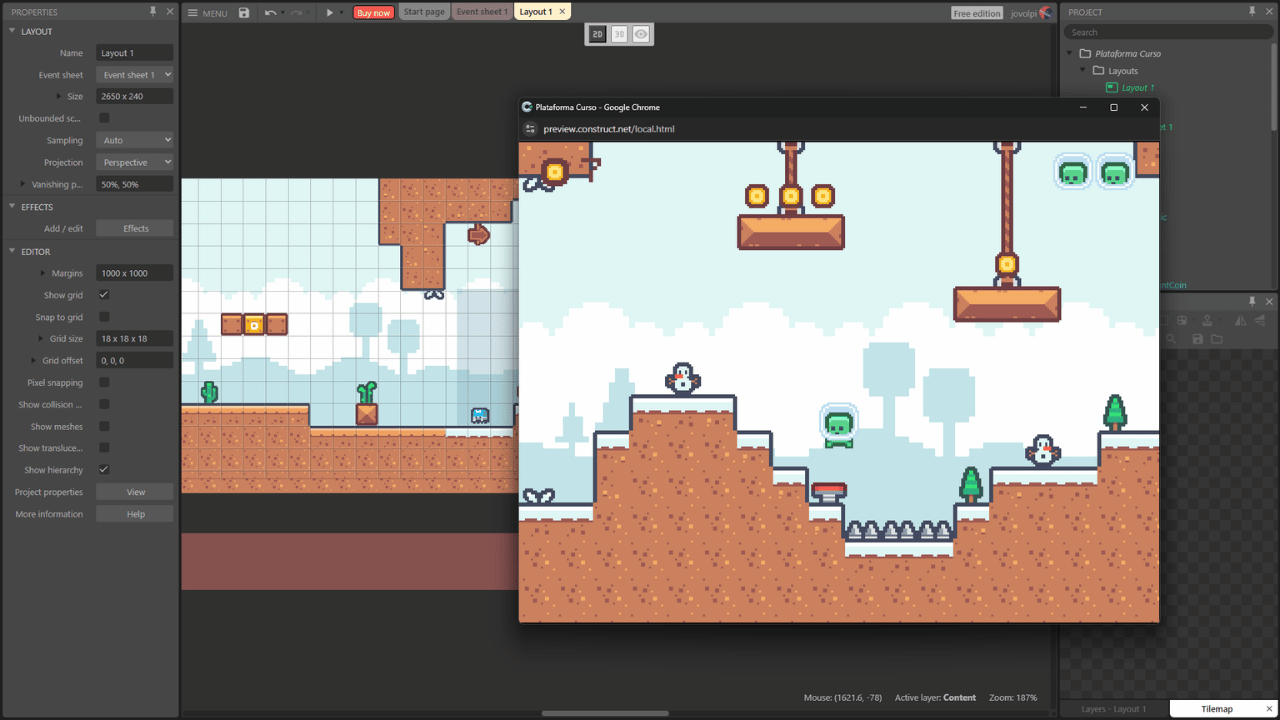The height and width of the screenshot is (720, 1280).
Task: Toggle the eye preview icon in view bar
Action: [641, 34]
